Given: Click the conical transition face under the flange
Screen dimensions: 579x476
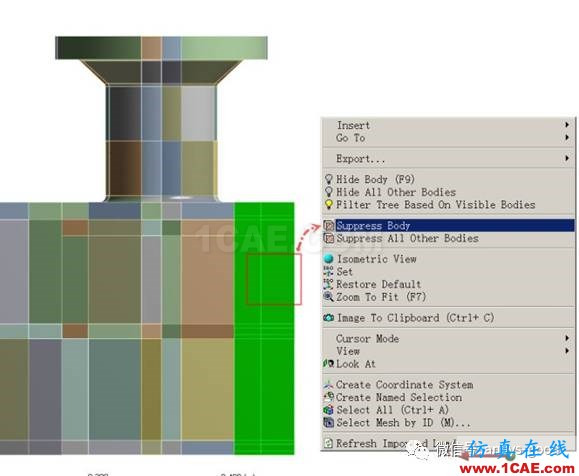Looking at the screenshot, I should (161, 72).
